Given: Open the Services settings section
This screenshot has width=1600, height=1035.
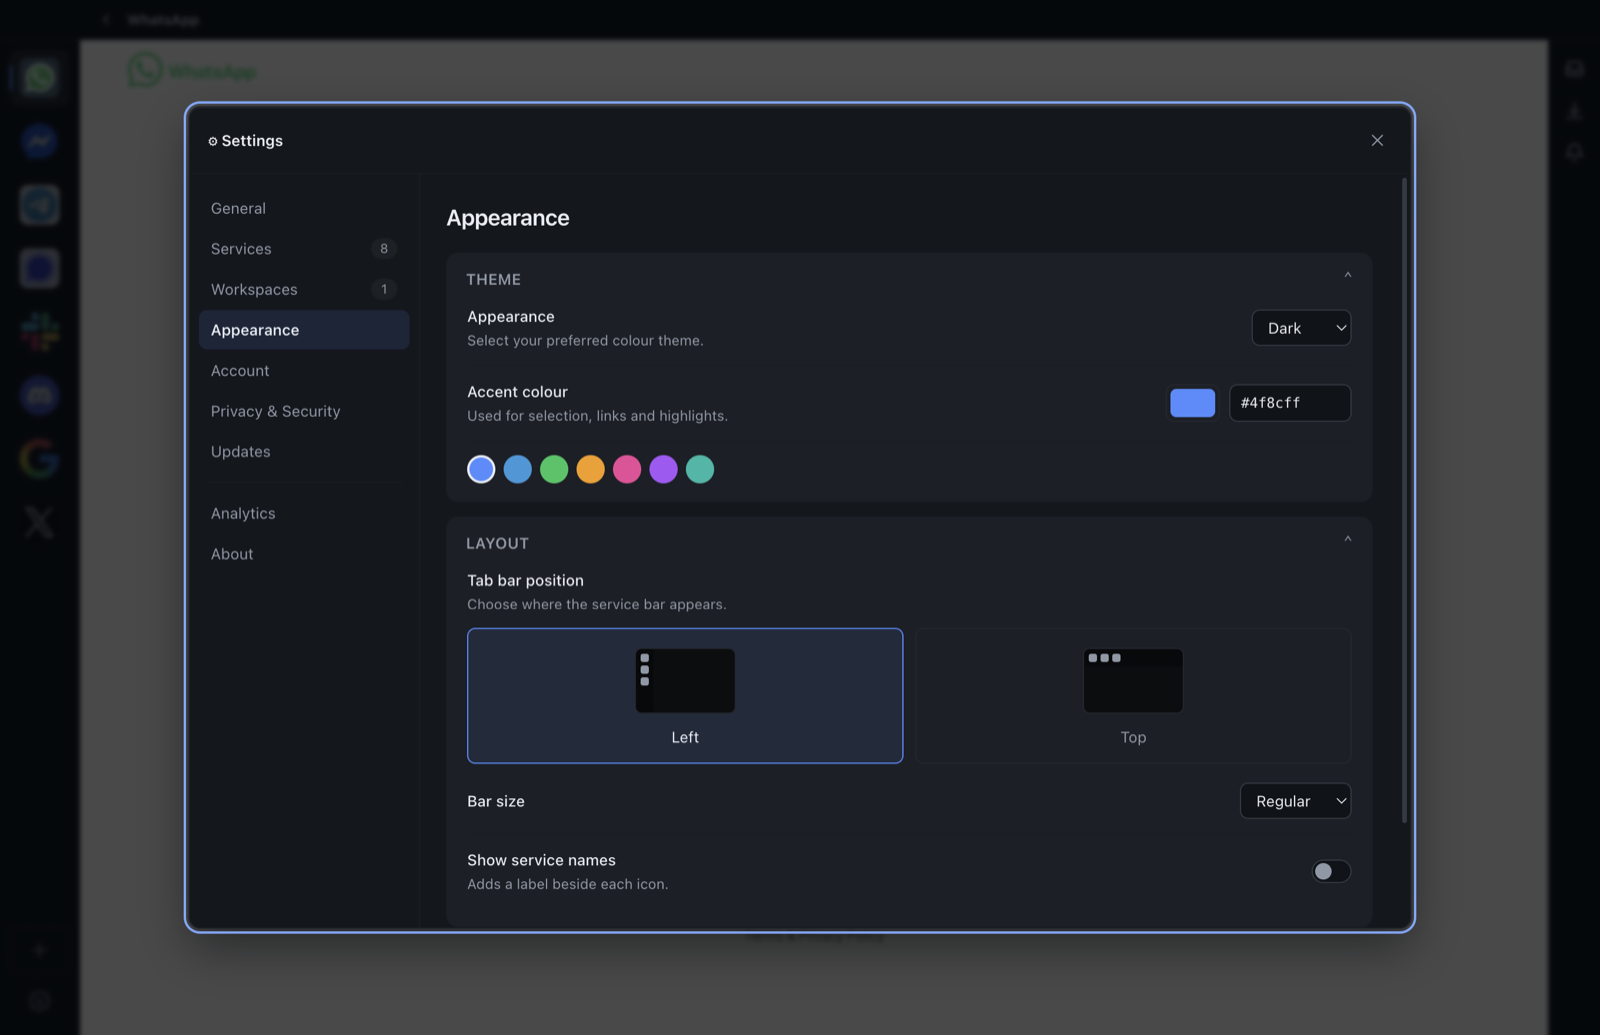Looking at the screenshot, I should coord(304,249).
